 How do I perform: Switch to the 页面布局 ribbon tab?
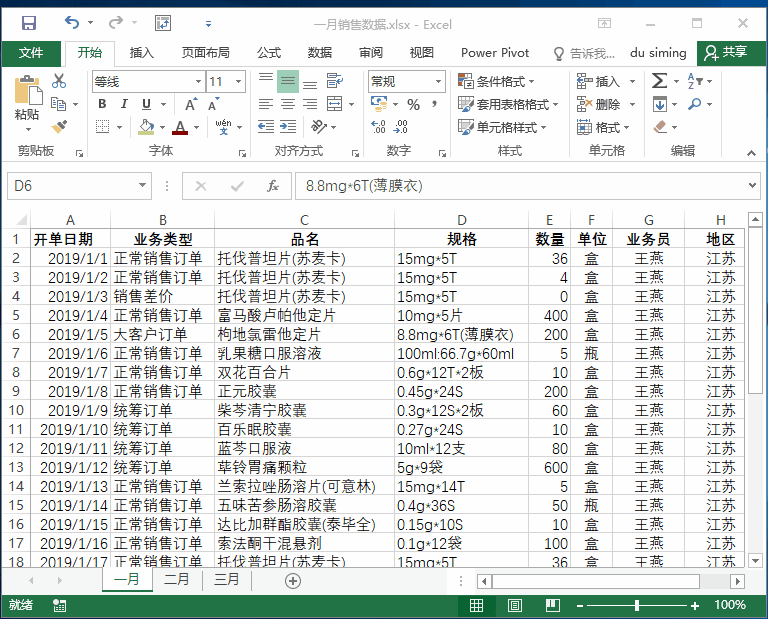point(205,53)
